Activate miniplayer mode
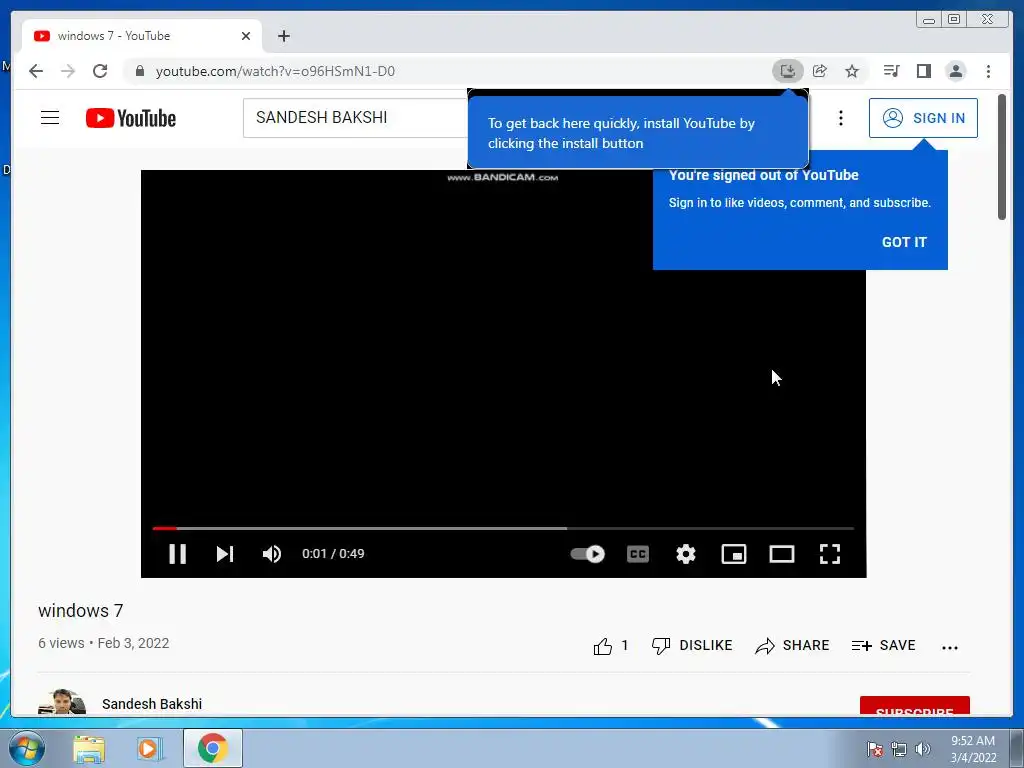This screenshot has width=1024, height=768. [733, 554]
